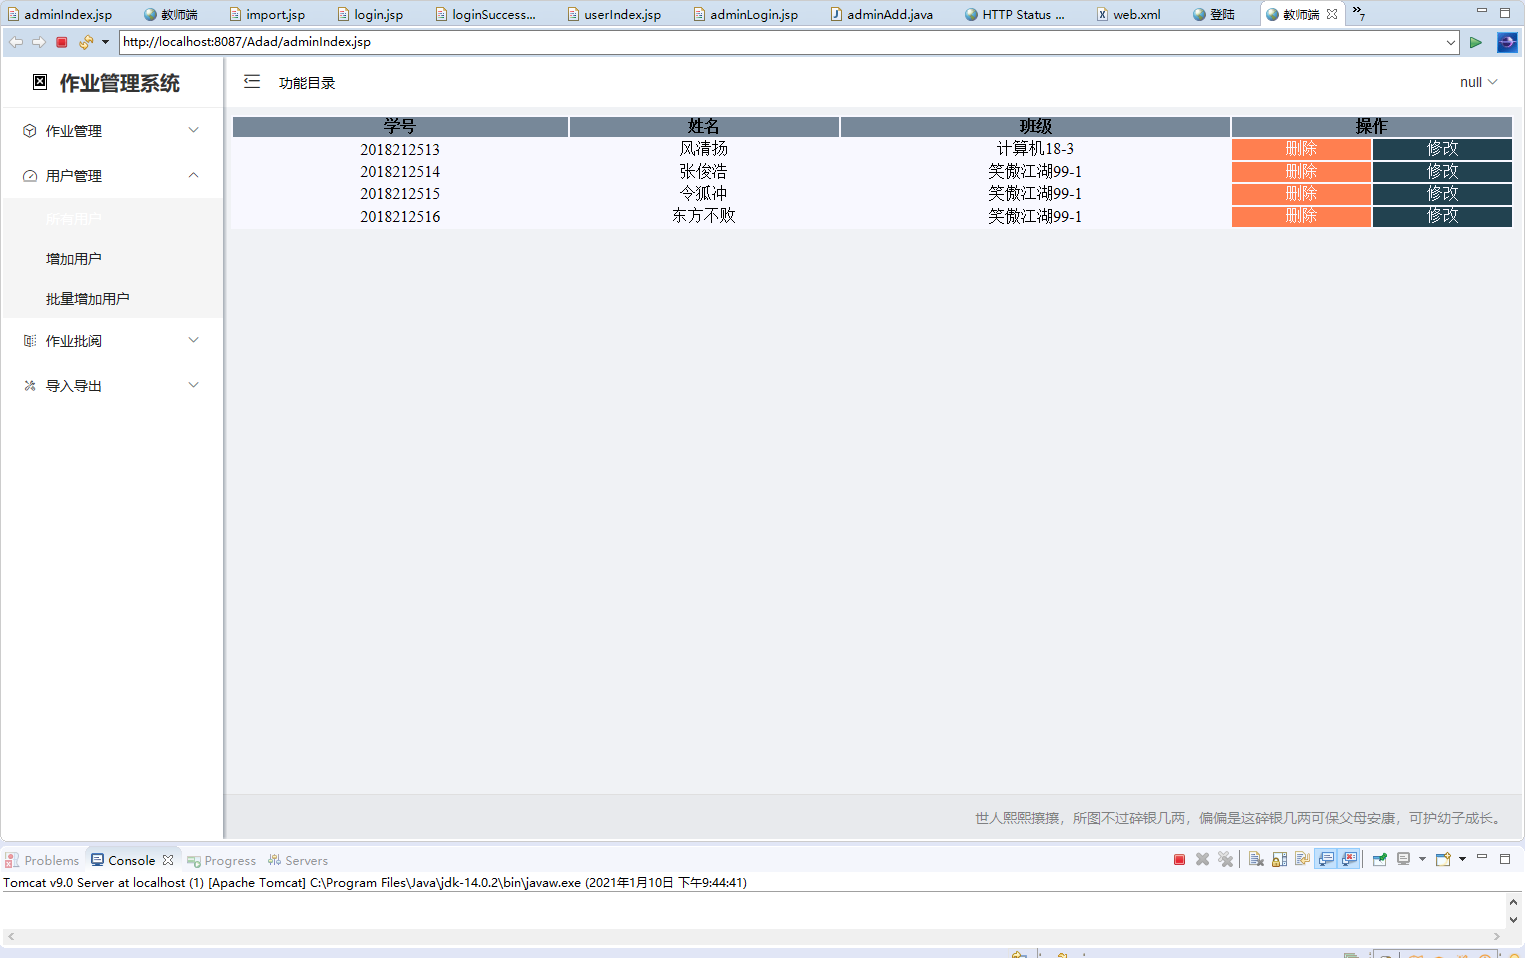The image size is (1525, 958).
Task: Switch to the adminAdd.java editor tab
Action: (882, 14)
